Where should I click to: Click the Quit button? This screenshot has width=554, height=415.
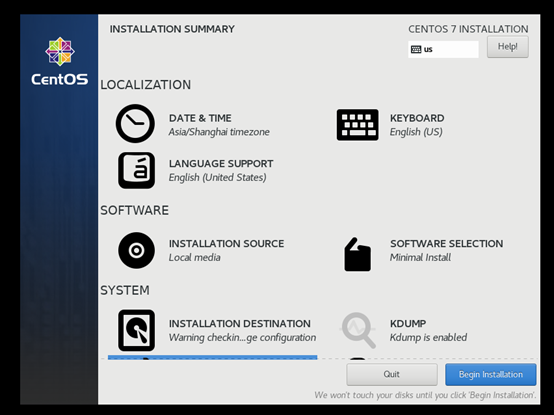[x=392, y=374]
